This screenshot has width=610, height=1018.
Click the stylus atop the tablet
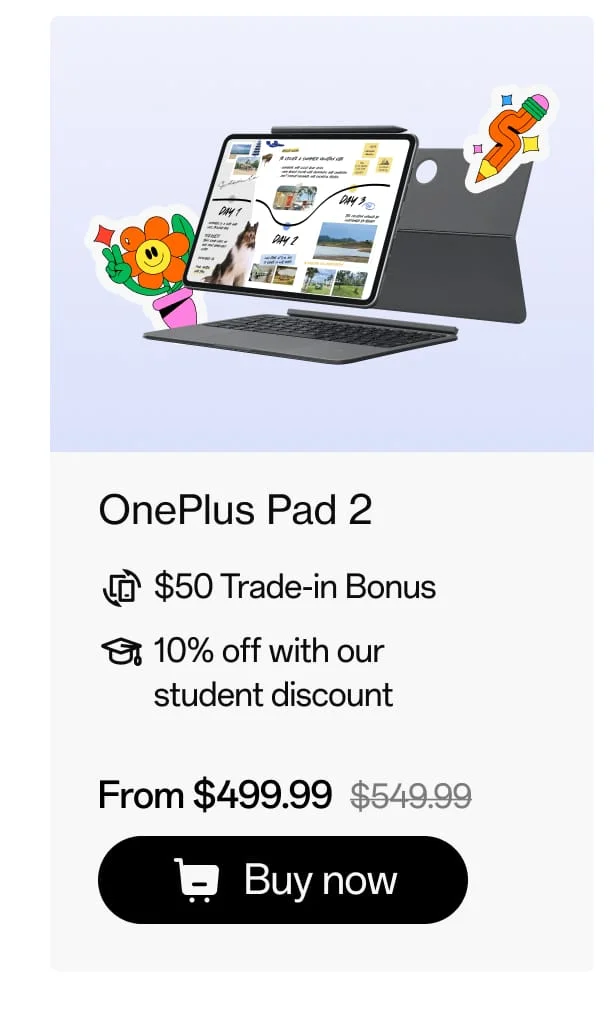339,130
